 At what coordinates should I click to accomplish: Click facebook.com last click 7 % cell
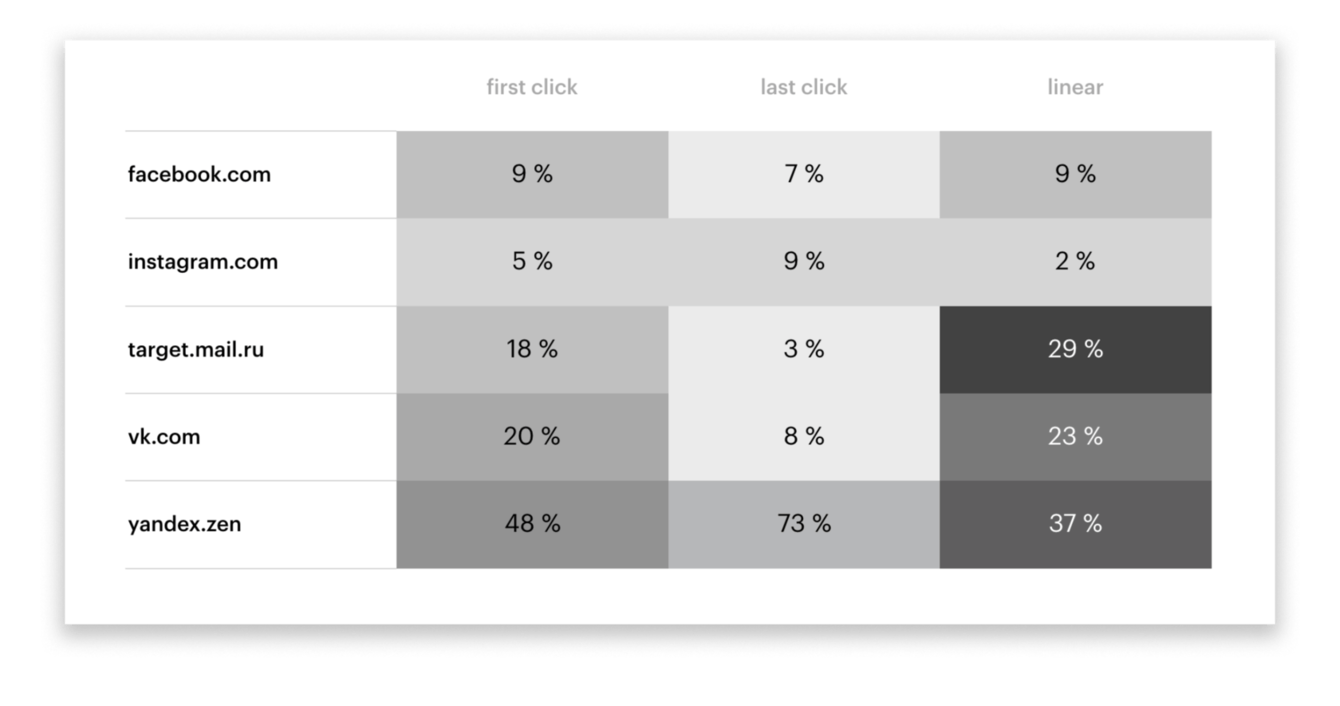pyautogui.click(x=804, y=174)
